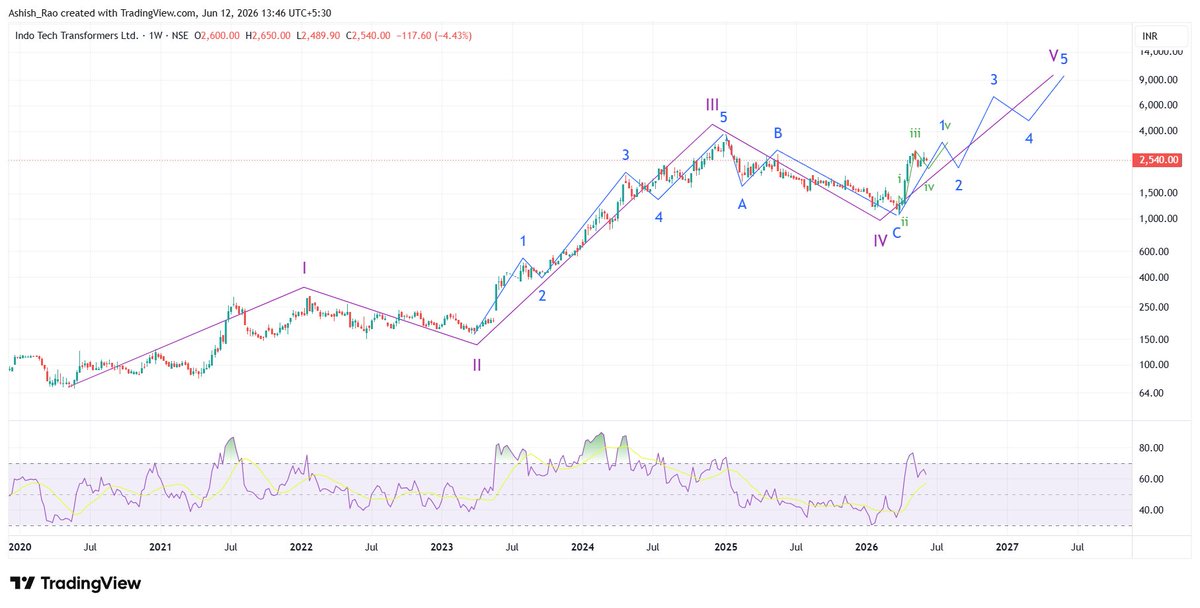
Task: Select the blue corrective wave C label
Action: point(897,233)
